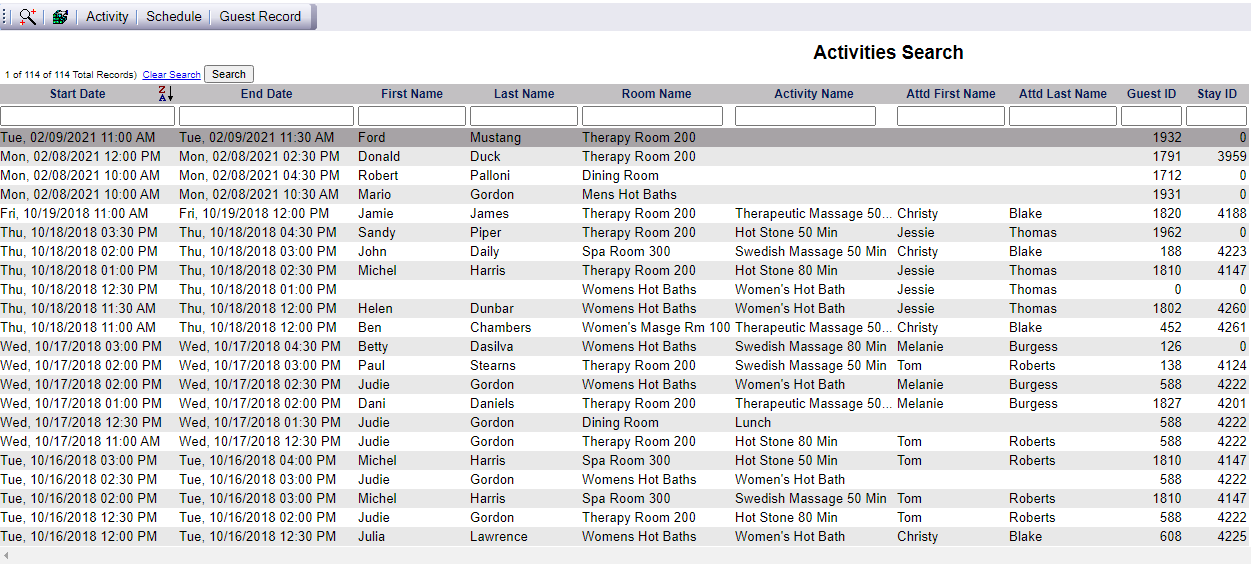This screenshot has height=568, width=1251.
Task: Click the first name Julia
Action: pos(372,536)
